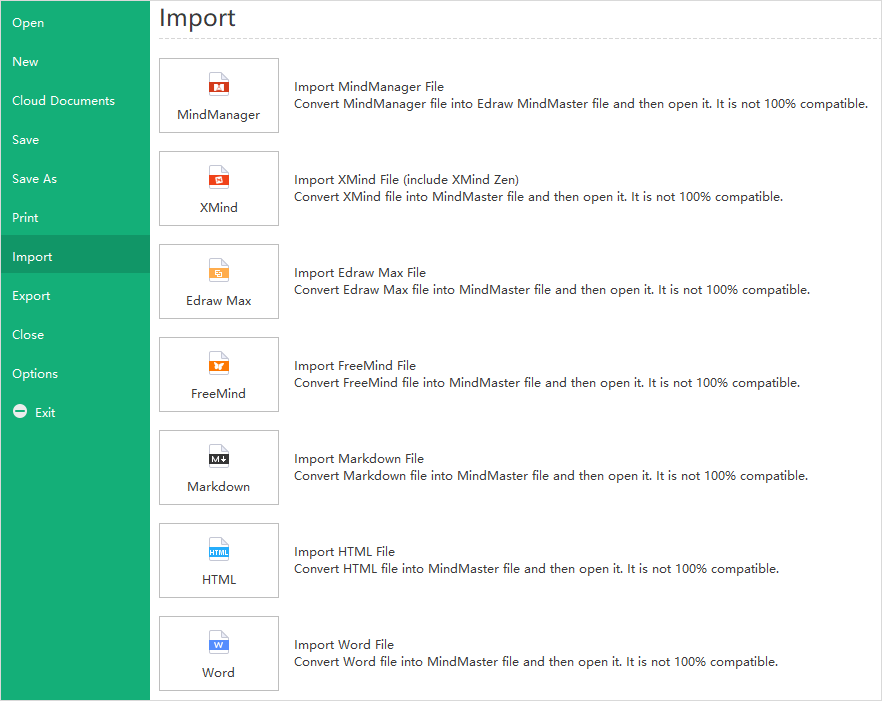882x701 pixels.
Task: Go to Cloud Documents
Action: coord(63,101)
